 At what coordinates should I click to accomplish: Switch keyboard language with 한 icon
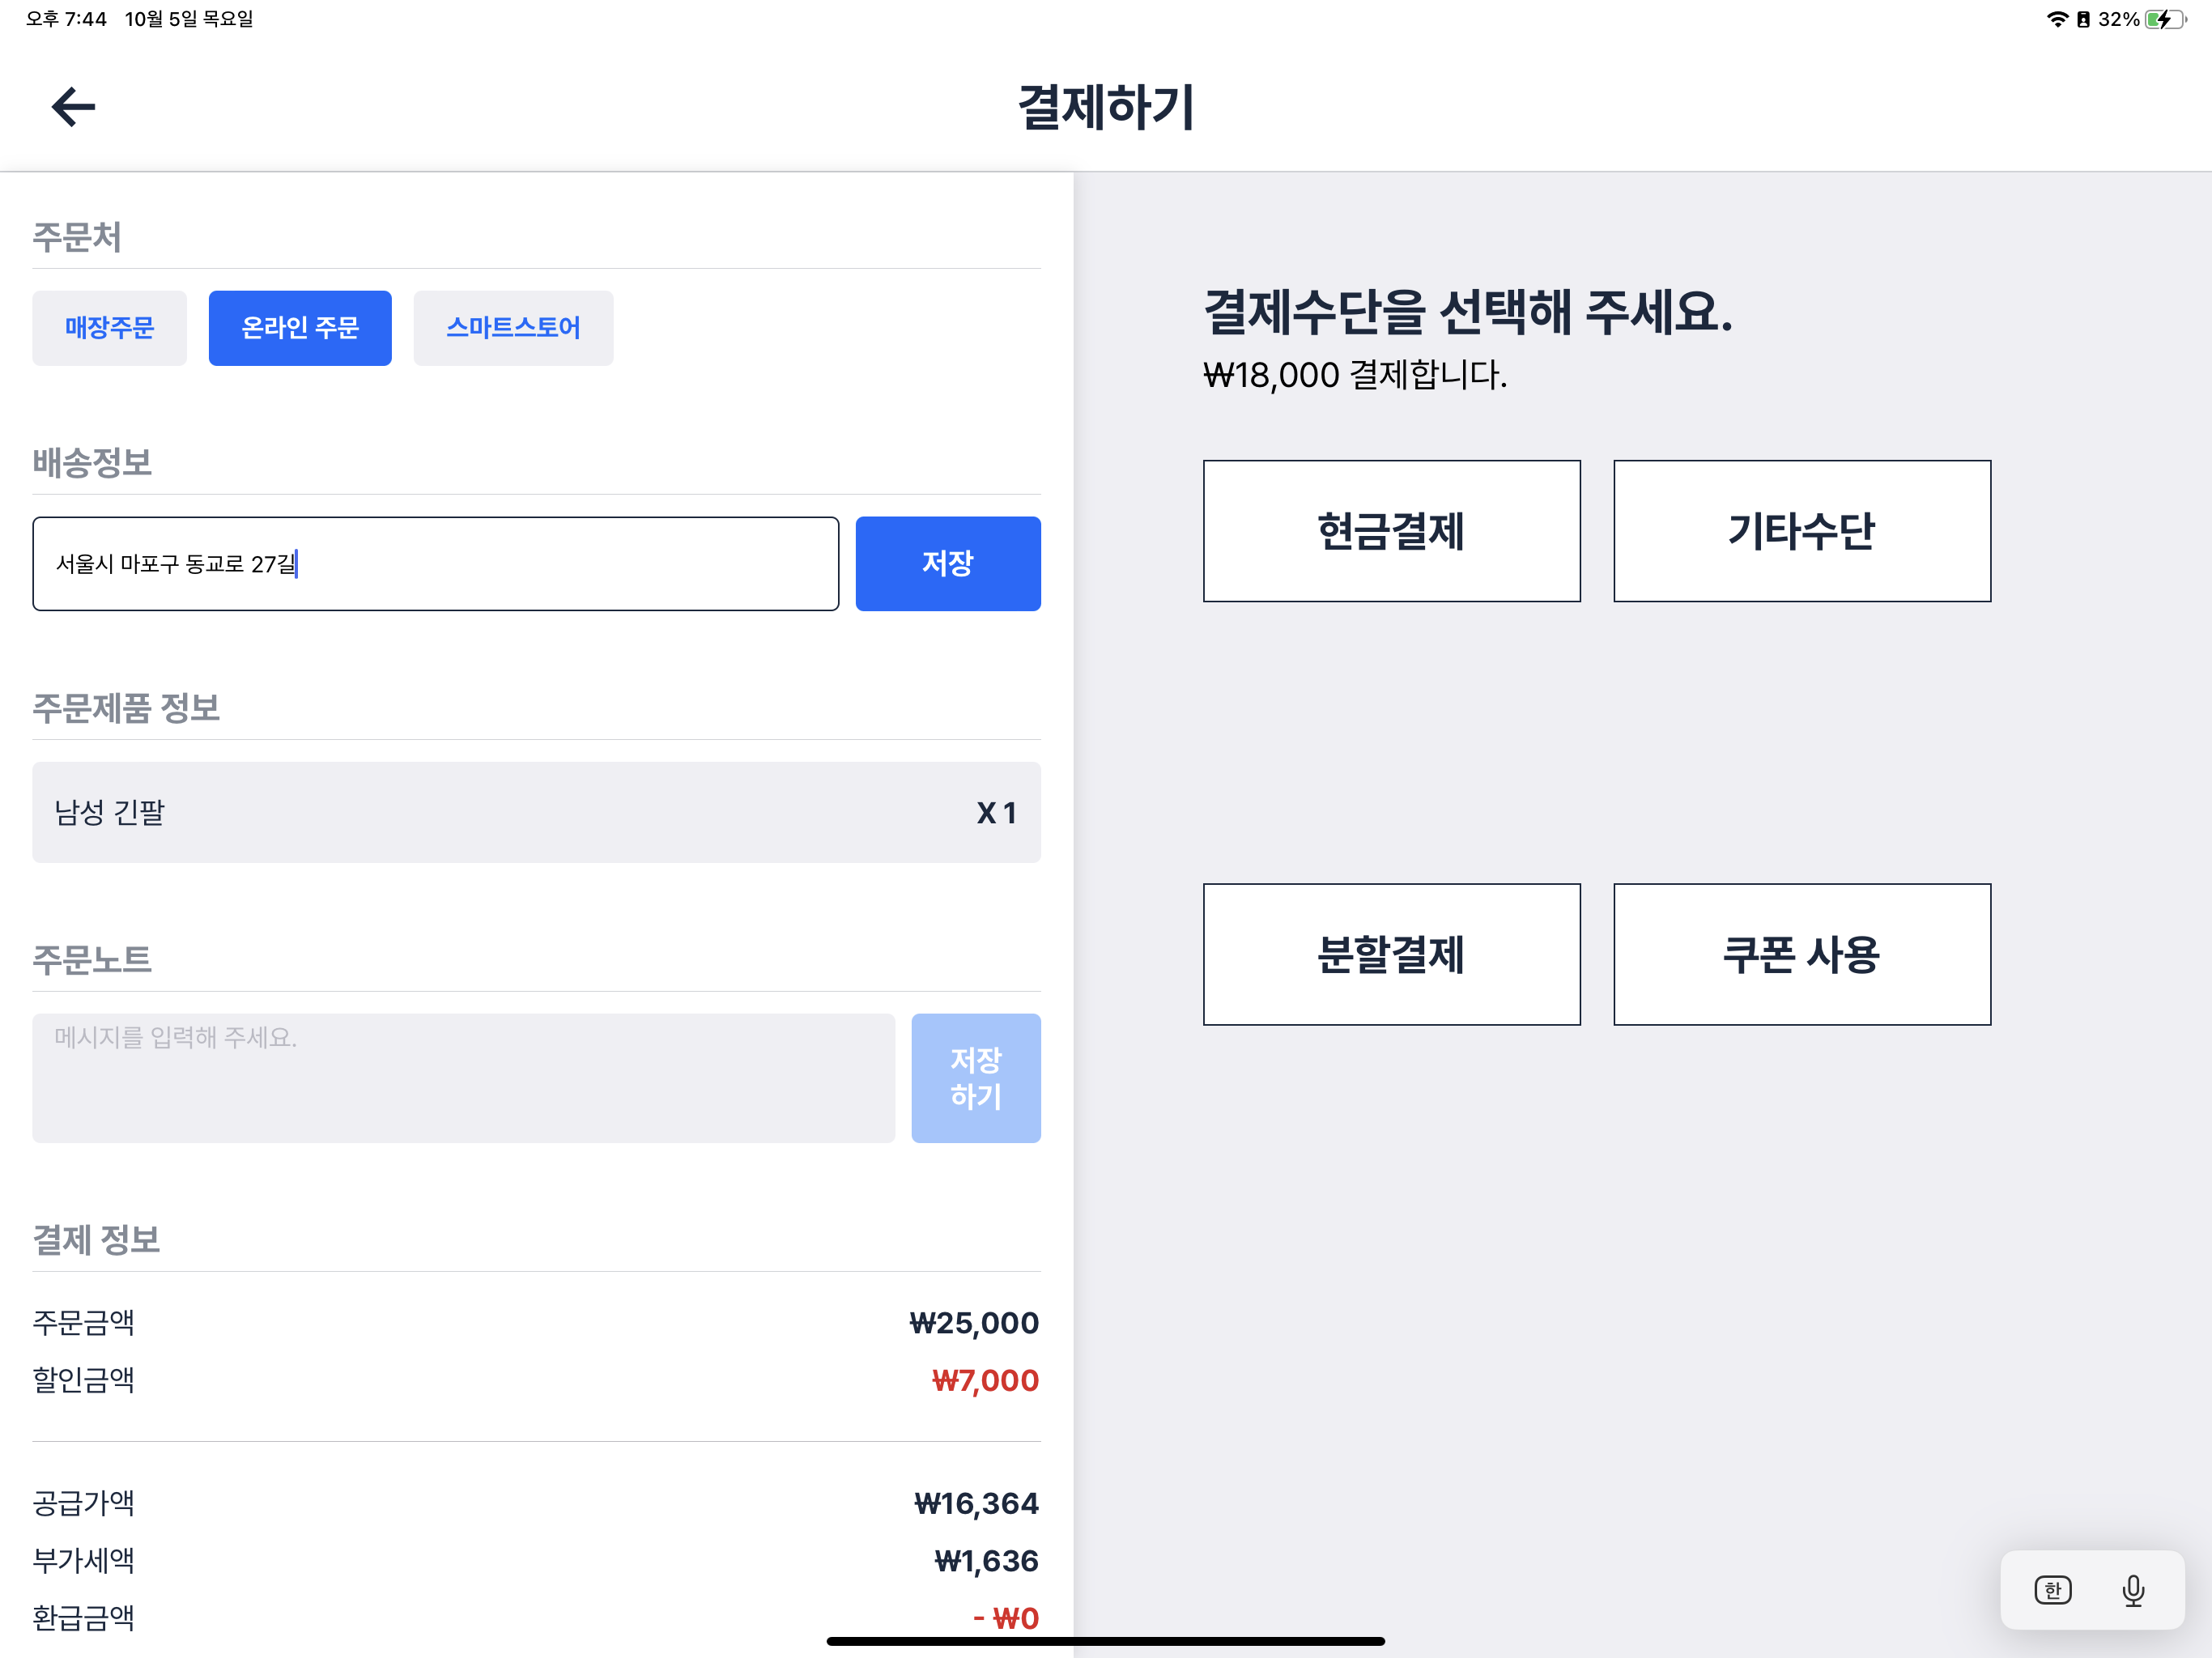tap(2053, 1590)
